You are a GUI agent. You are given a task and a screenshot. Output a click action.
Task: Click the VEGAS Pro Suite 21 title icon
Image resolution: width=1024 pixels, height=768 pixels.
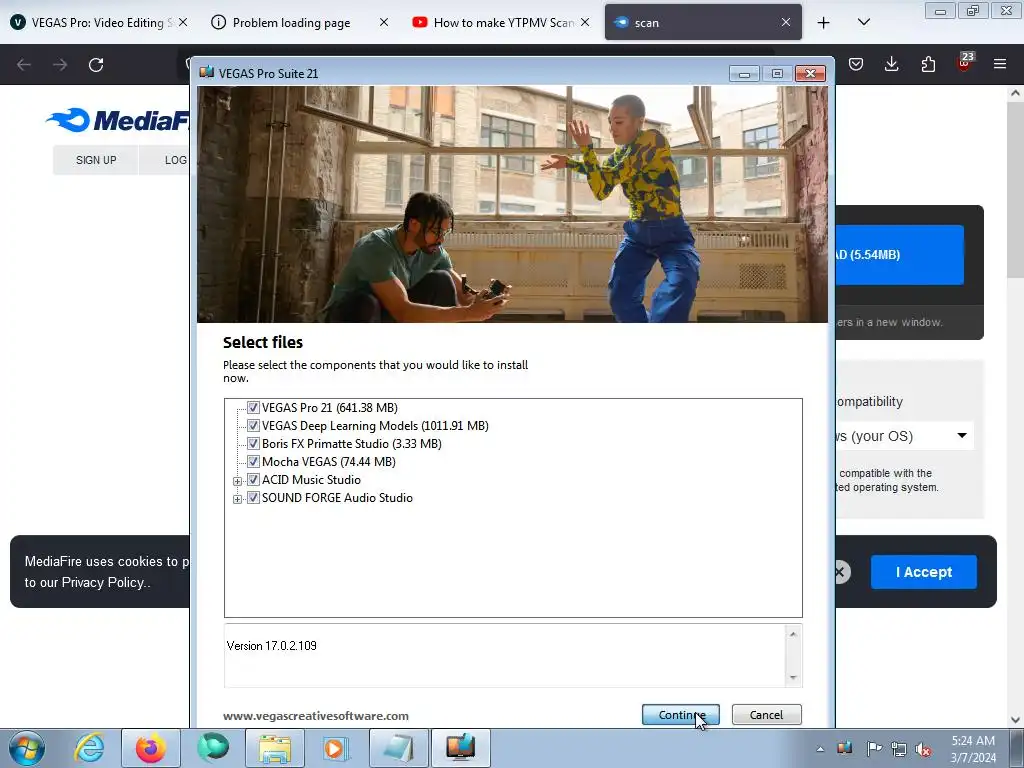pyautogui.click(x=206, y=72)
